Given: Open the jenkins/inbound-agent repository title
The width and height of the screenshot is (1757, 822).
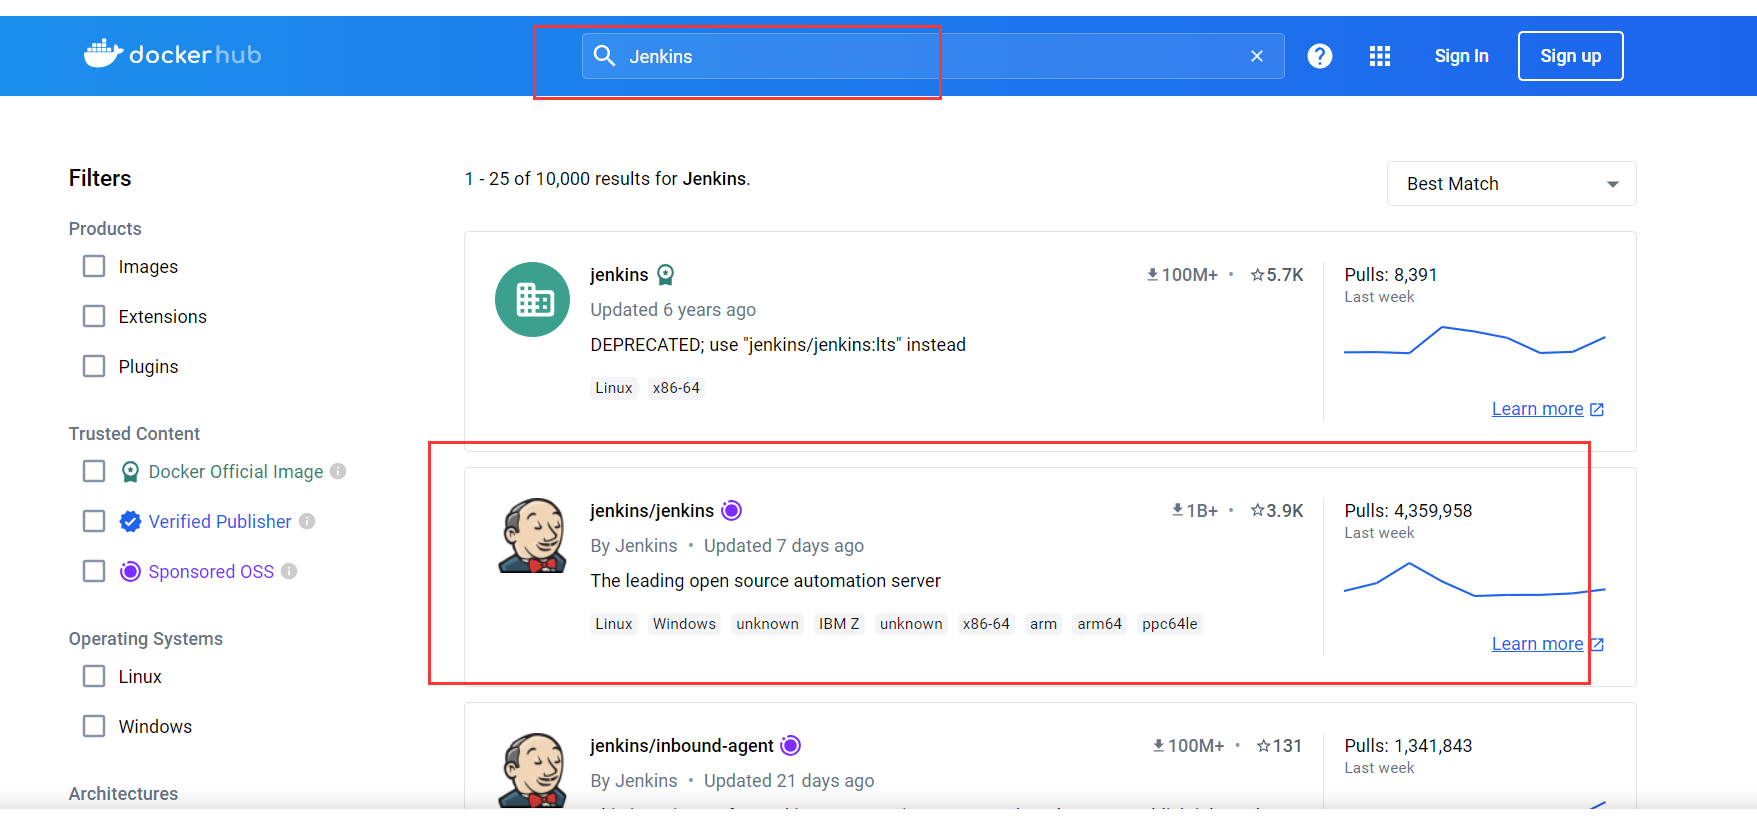Looking at the screenshot, I should point(681,746).
